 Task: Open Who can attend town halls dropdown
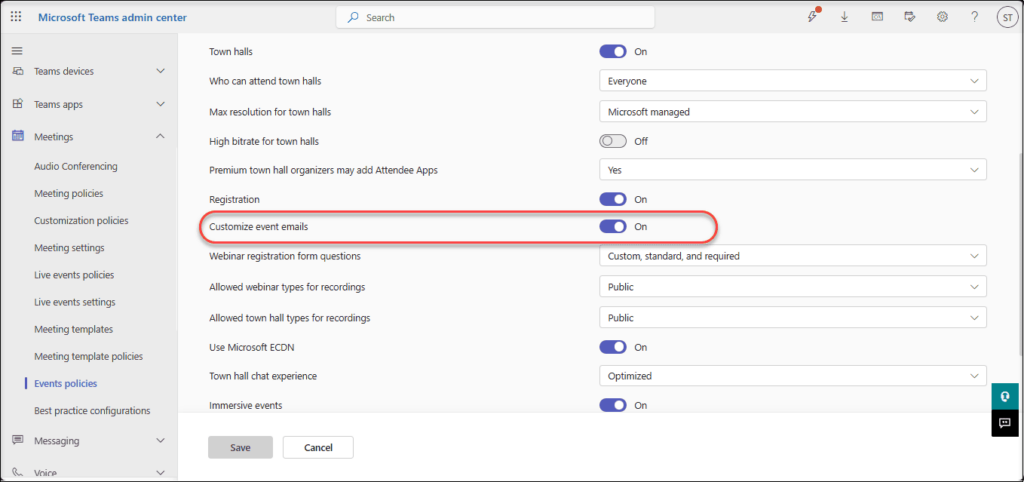point(793,82)
